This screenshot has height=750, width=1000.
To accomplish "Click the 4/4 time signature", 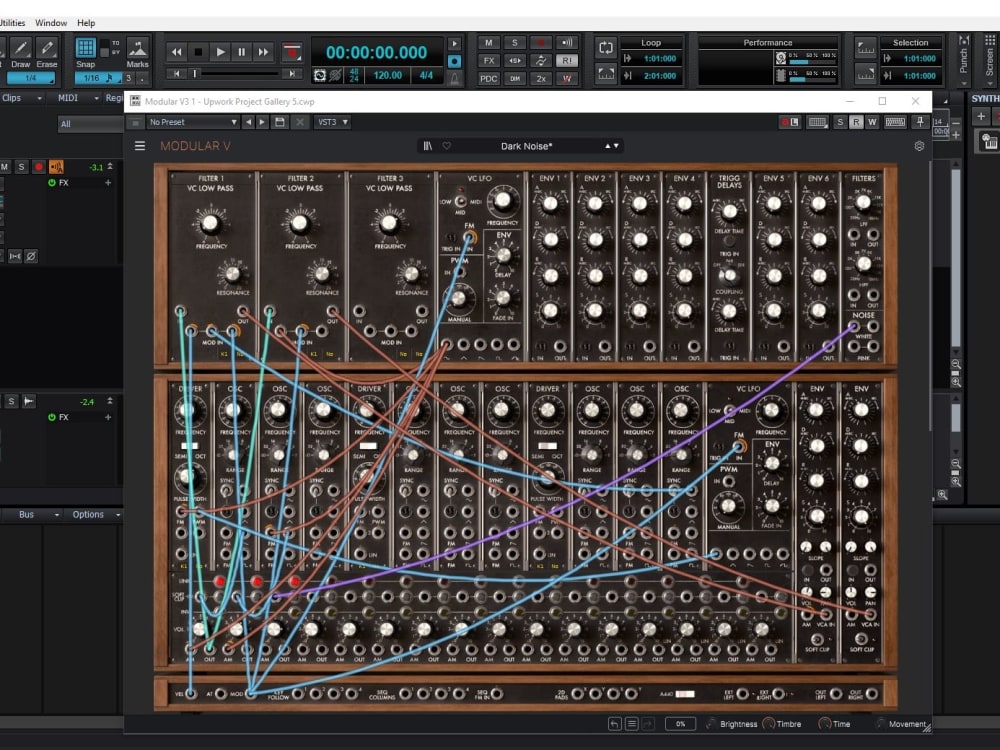I will tap(426, 75).
